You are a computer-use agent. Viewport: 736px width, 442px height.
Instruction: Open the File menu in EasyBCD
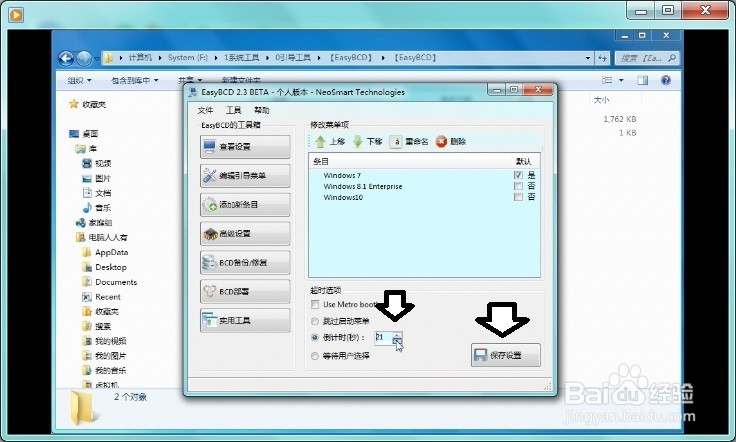[x=205, y=110]
